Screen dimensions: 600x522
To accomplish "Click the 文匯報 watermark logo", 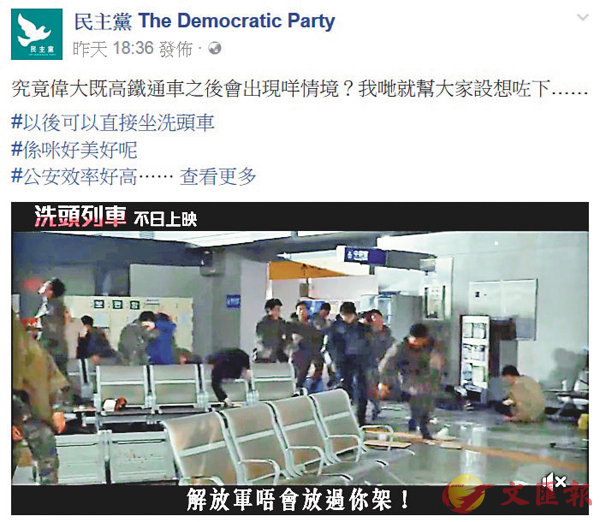I will point(517,495).
